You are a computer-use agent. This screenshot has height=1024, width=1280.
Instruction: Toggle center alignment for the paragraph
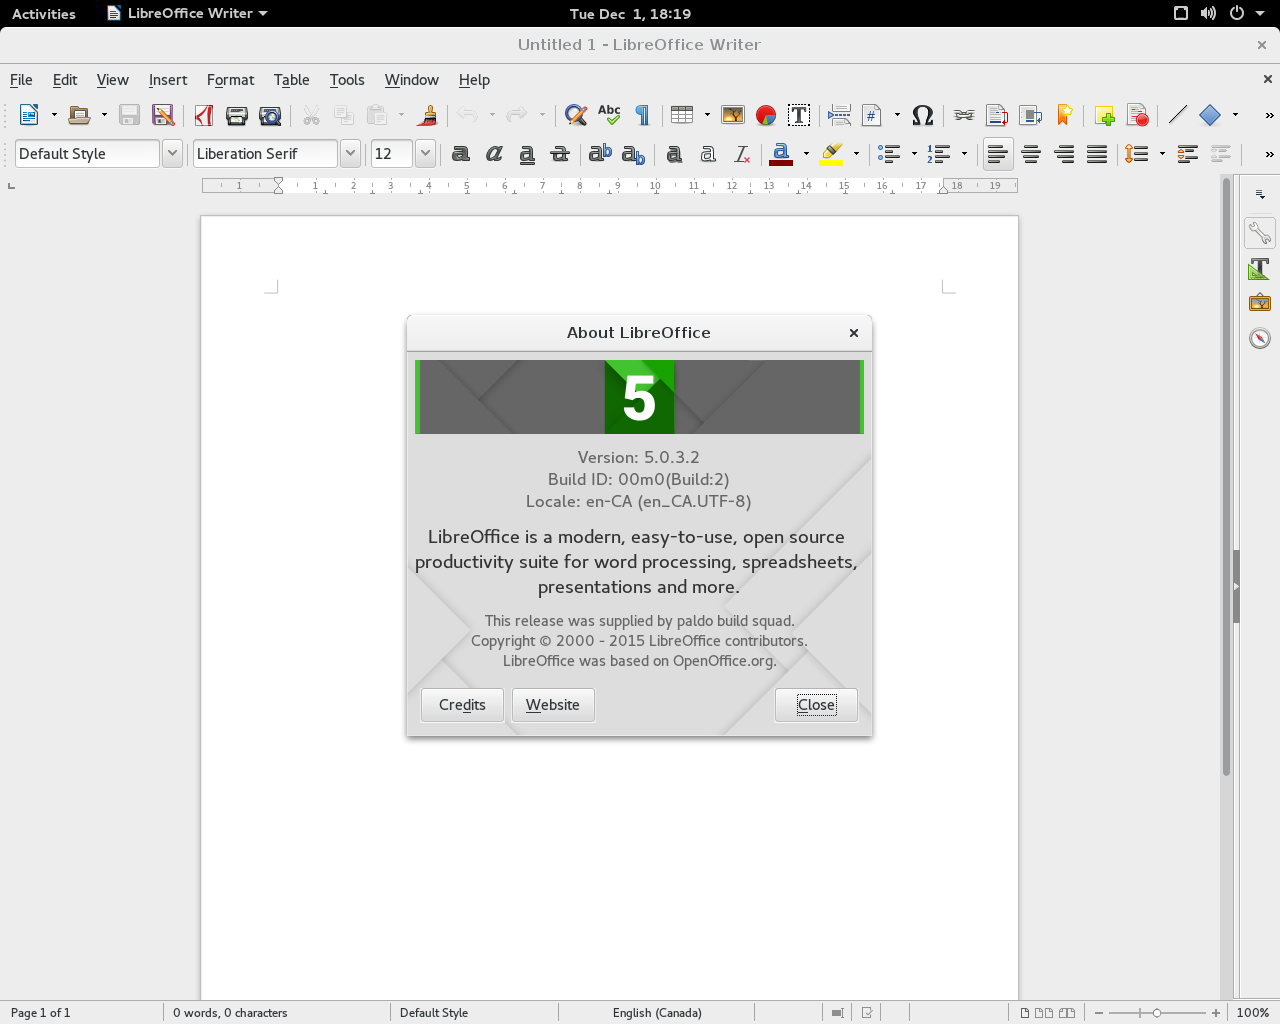pyautogui.click(x=1031, y=154)
